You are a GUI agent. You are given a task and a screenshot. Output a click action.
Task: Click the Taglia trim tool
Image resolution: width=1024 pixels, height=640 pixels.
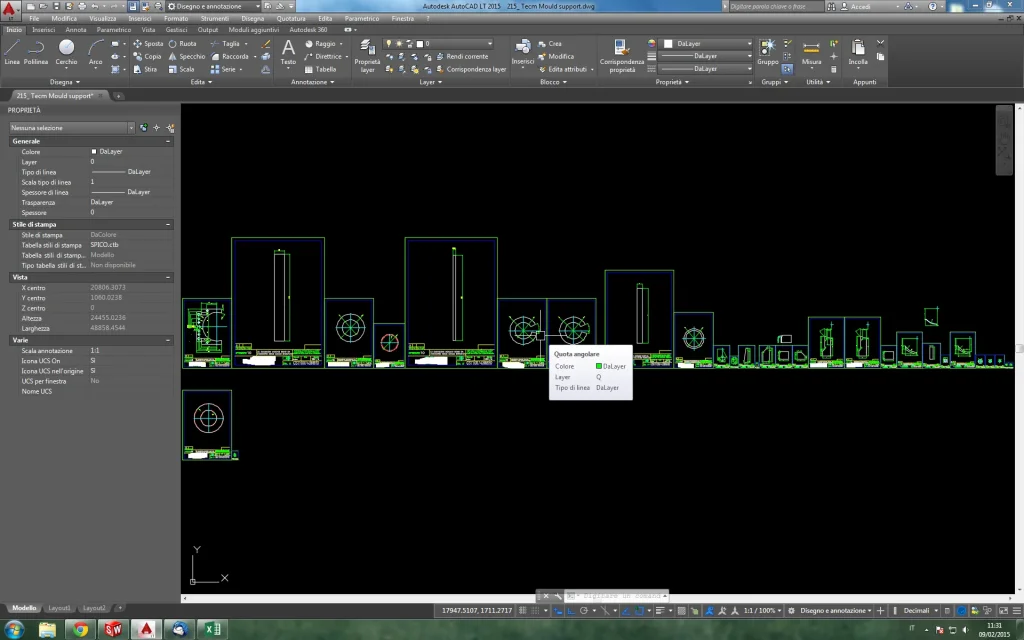[225, 44]
